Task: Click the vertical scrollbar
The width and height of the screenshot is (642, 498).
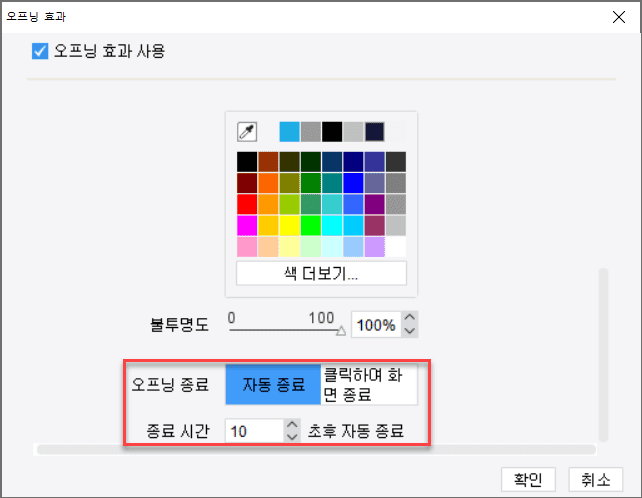Action: 603,355
